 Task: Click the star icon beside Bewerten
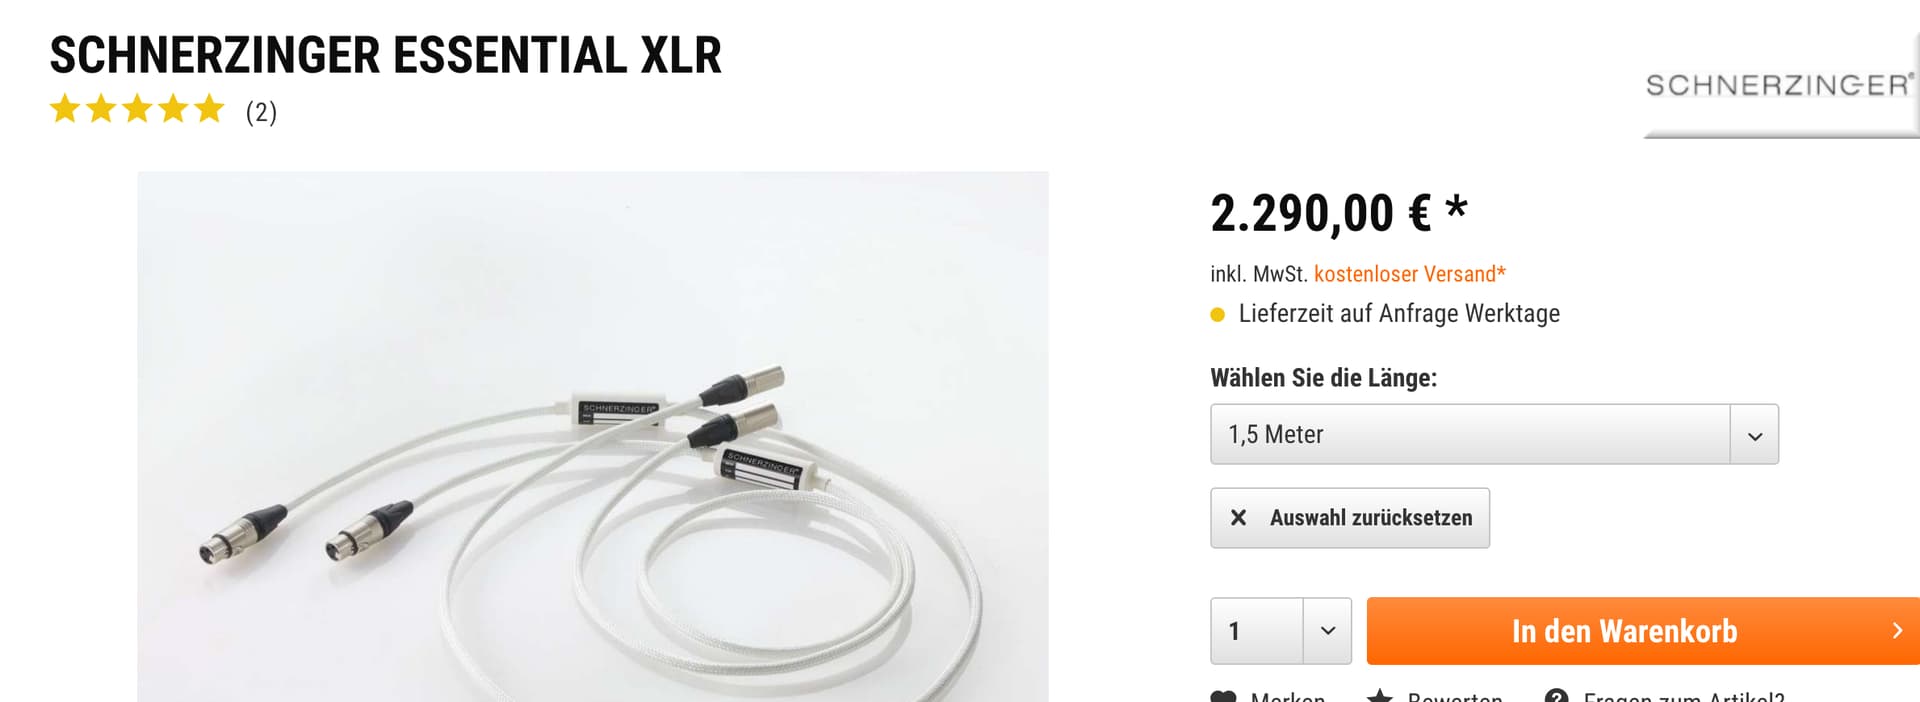[x=1380, y=696]
